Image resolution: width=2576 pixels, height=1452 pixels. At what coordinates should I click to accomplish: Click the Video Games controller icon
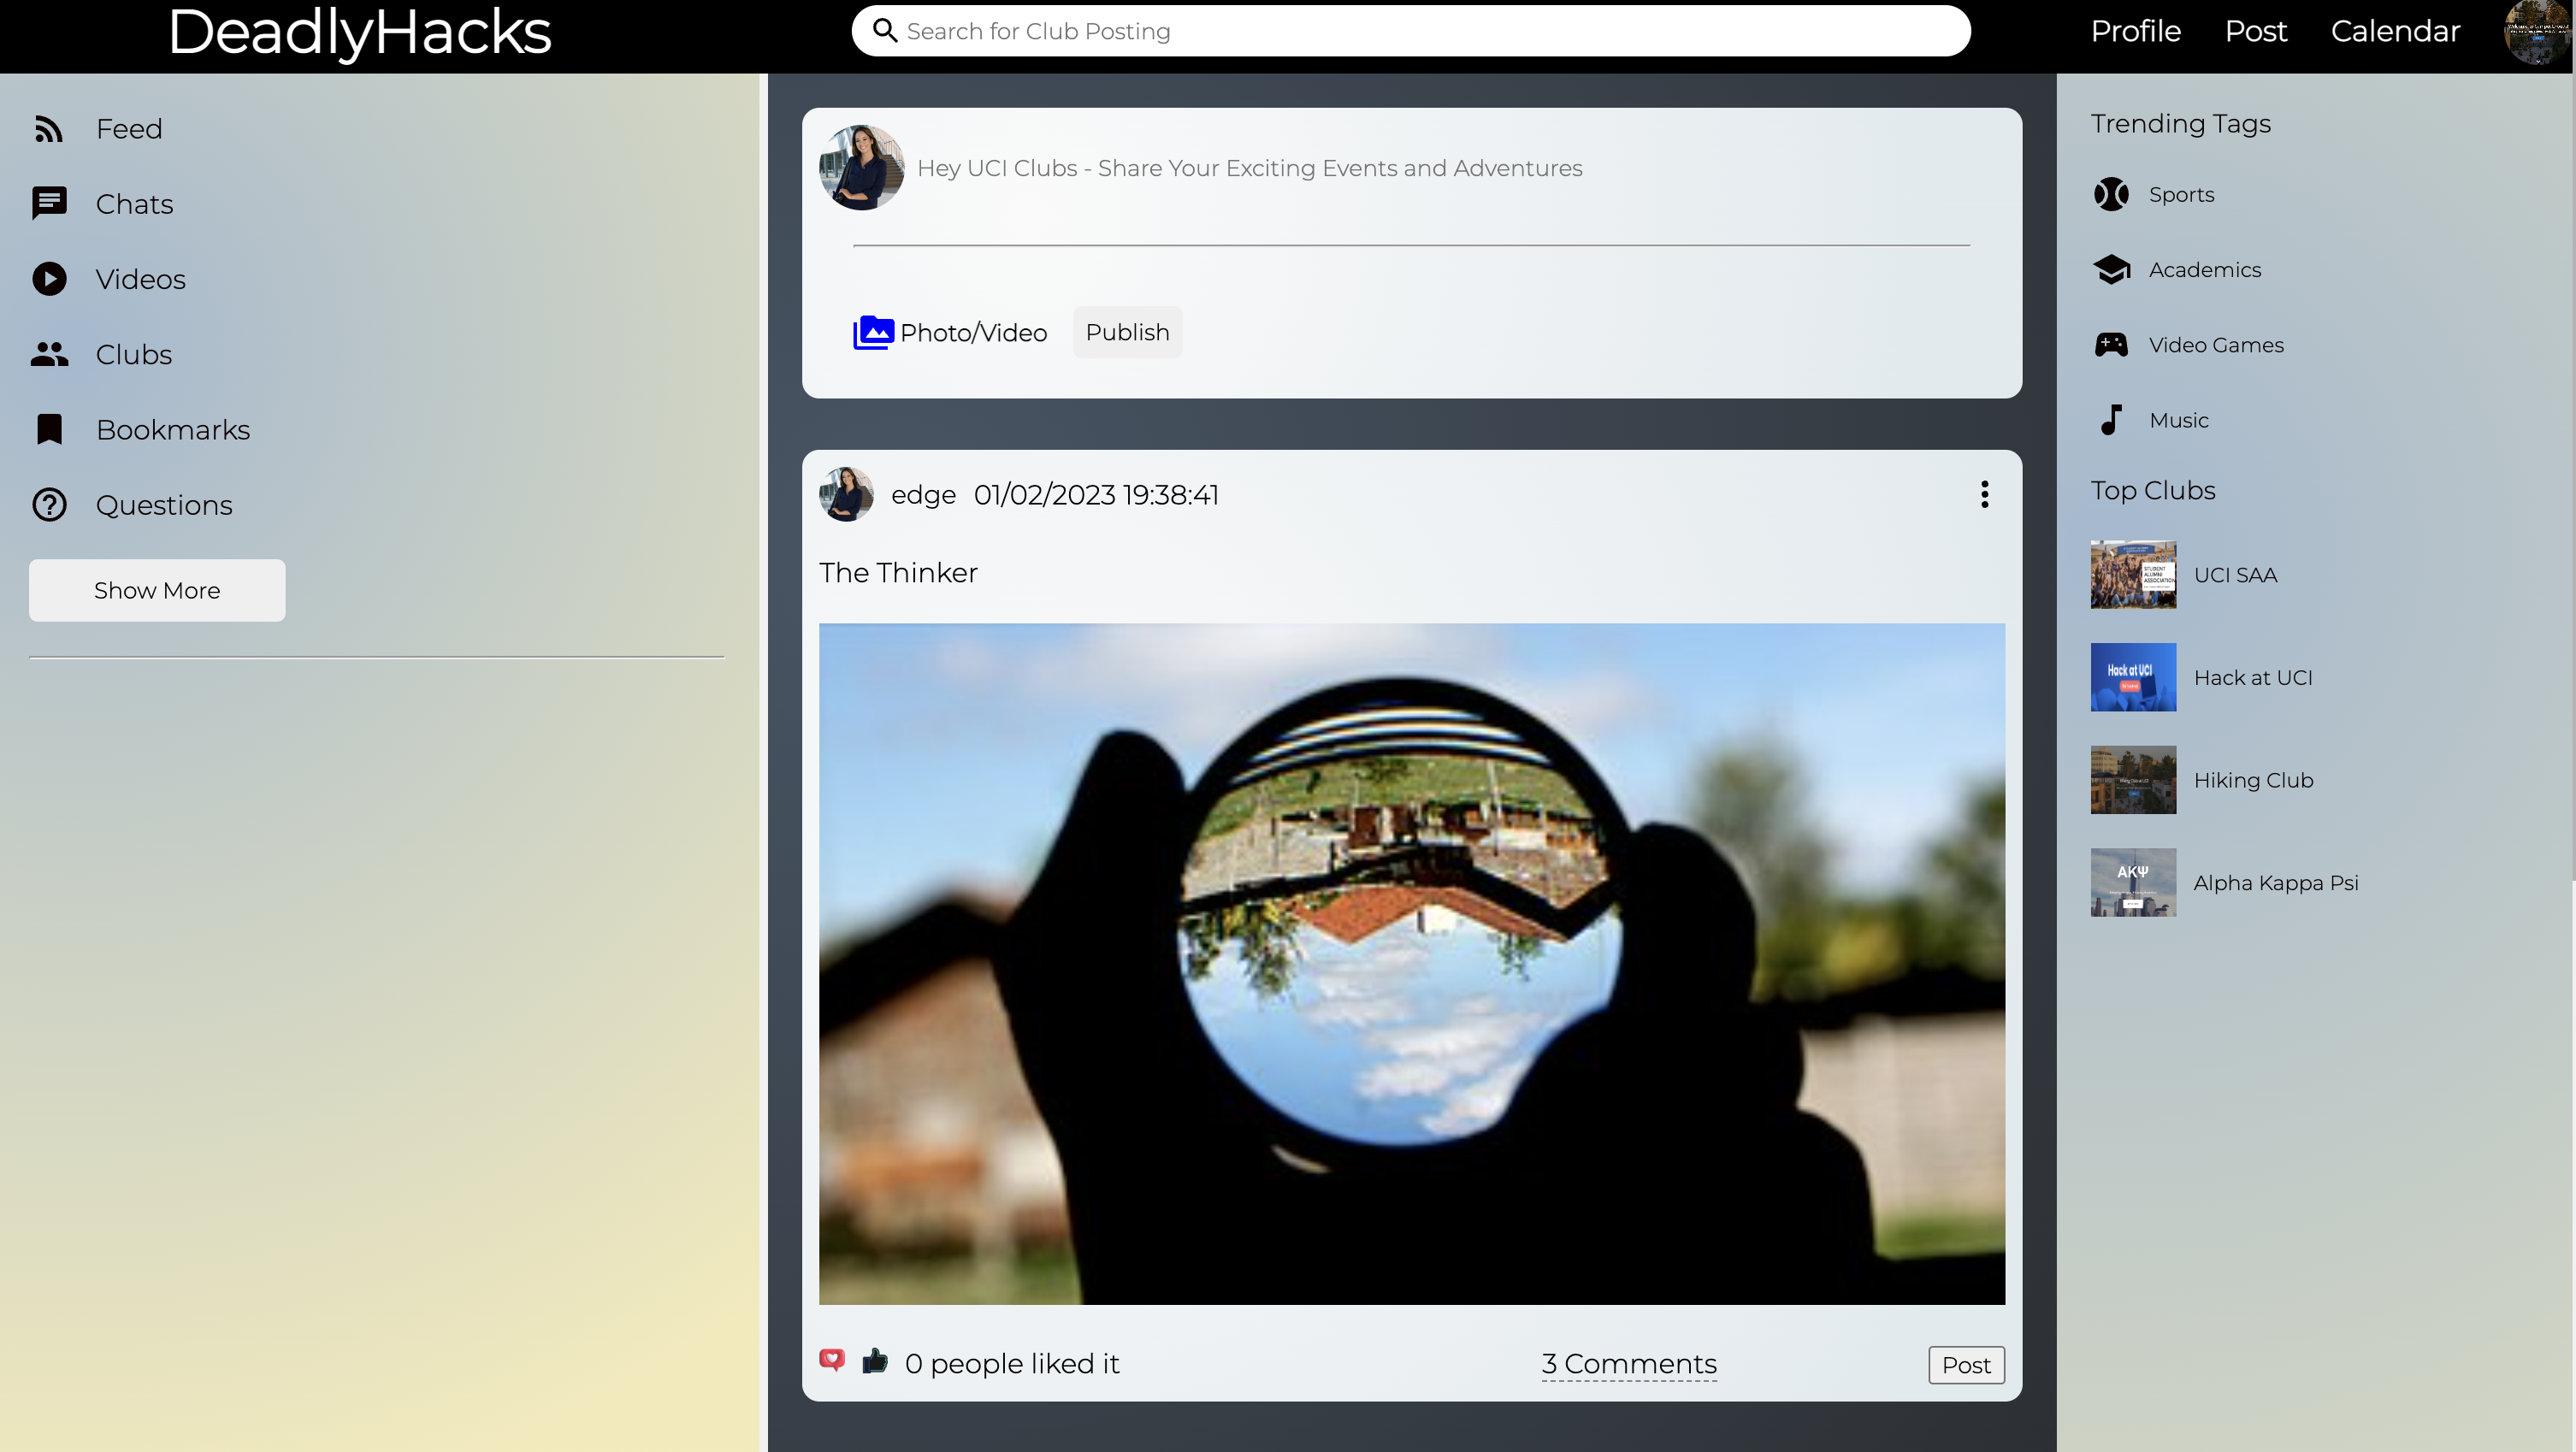click(2111, 345)
